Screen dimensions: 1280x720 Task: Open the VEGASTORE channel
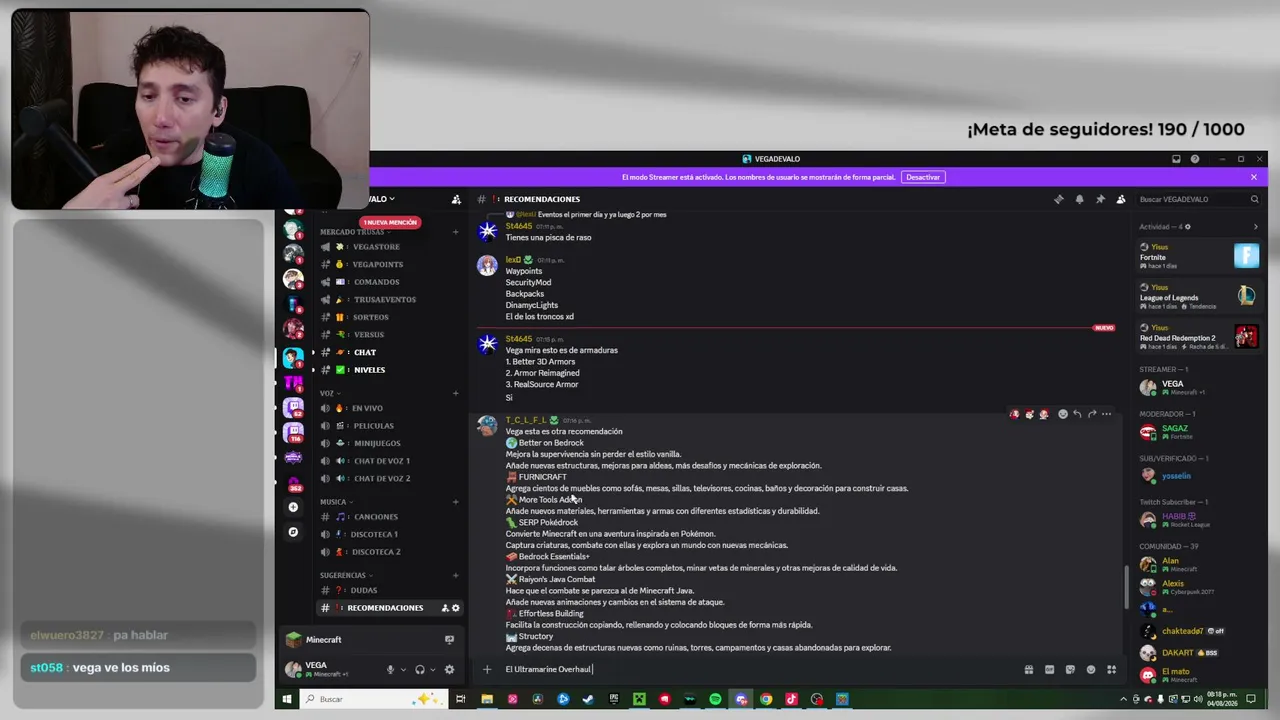pyautogui.click(x=388, y=247)
